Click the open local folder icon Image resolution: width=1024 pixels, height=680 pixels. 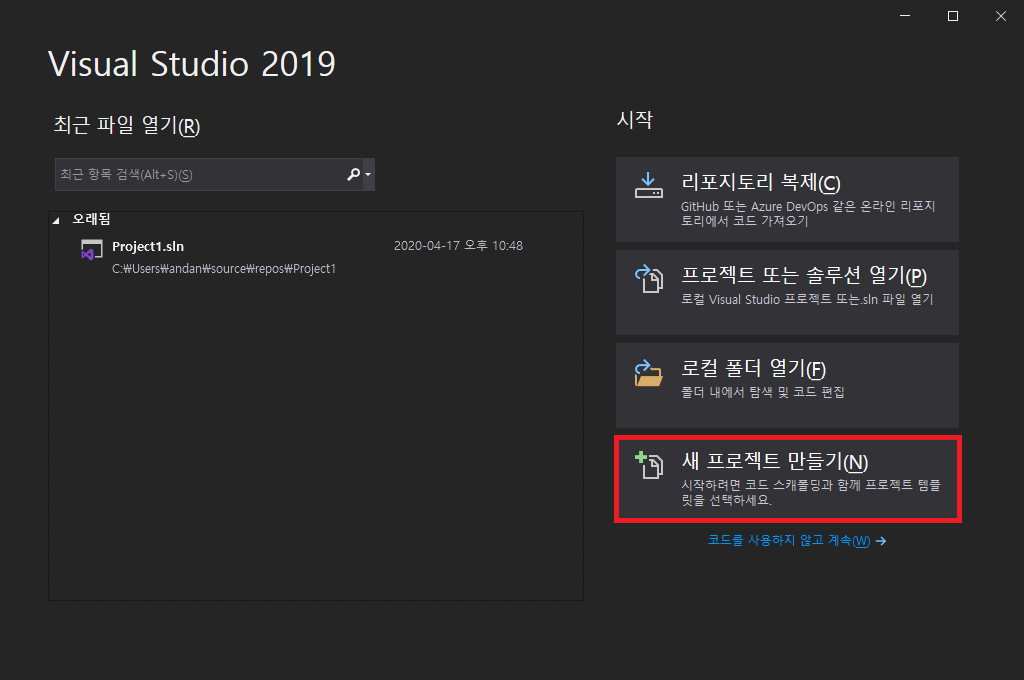(648, 373)
